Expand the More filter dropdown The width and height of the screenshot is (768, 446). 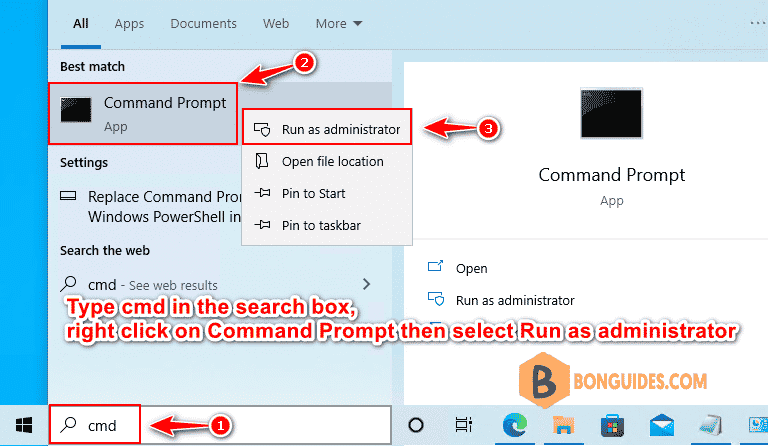[338, 23]
